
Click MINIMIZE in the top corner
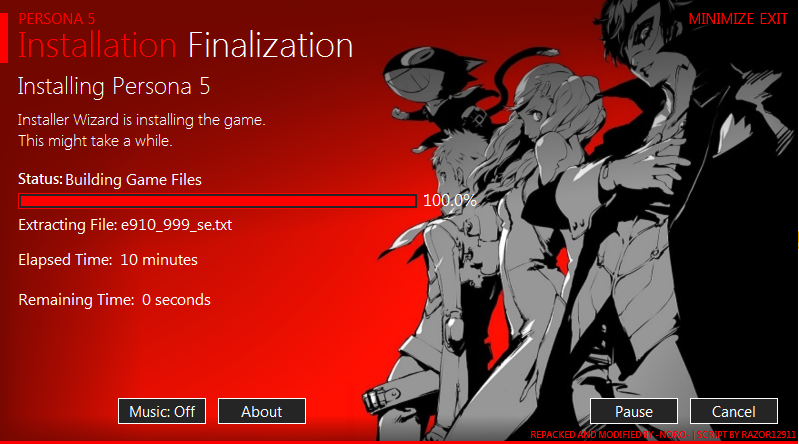coord(721,19)
